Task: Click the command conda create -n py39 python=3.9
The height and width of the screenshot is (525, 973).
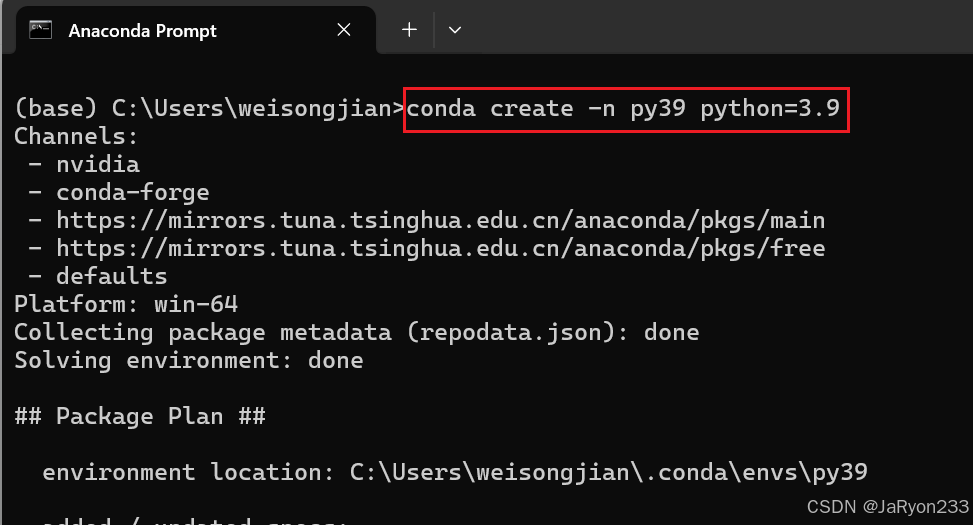Action: [623, 109]
